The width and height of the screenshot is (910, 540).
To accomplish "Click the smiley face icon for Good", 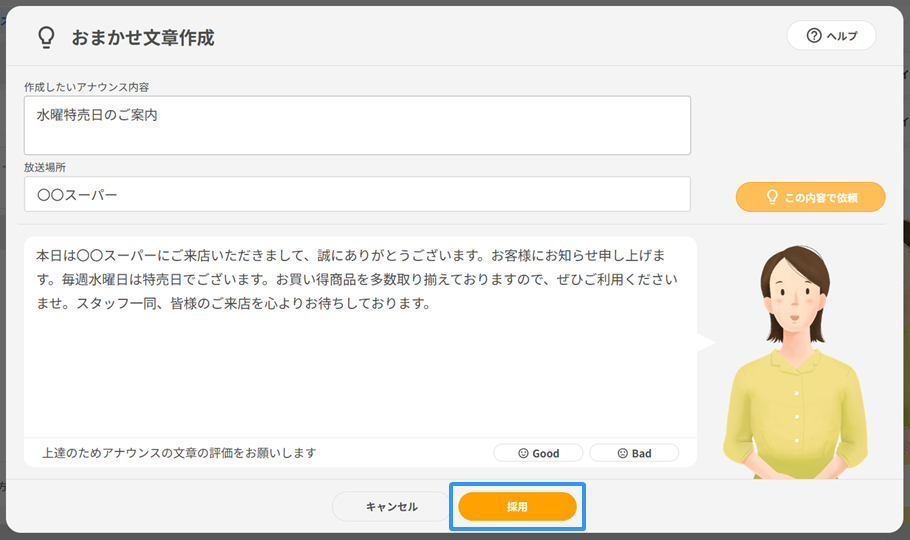I will [x=523, y=453].
